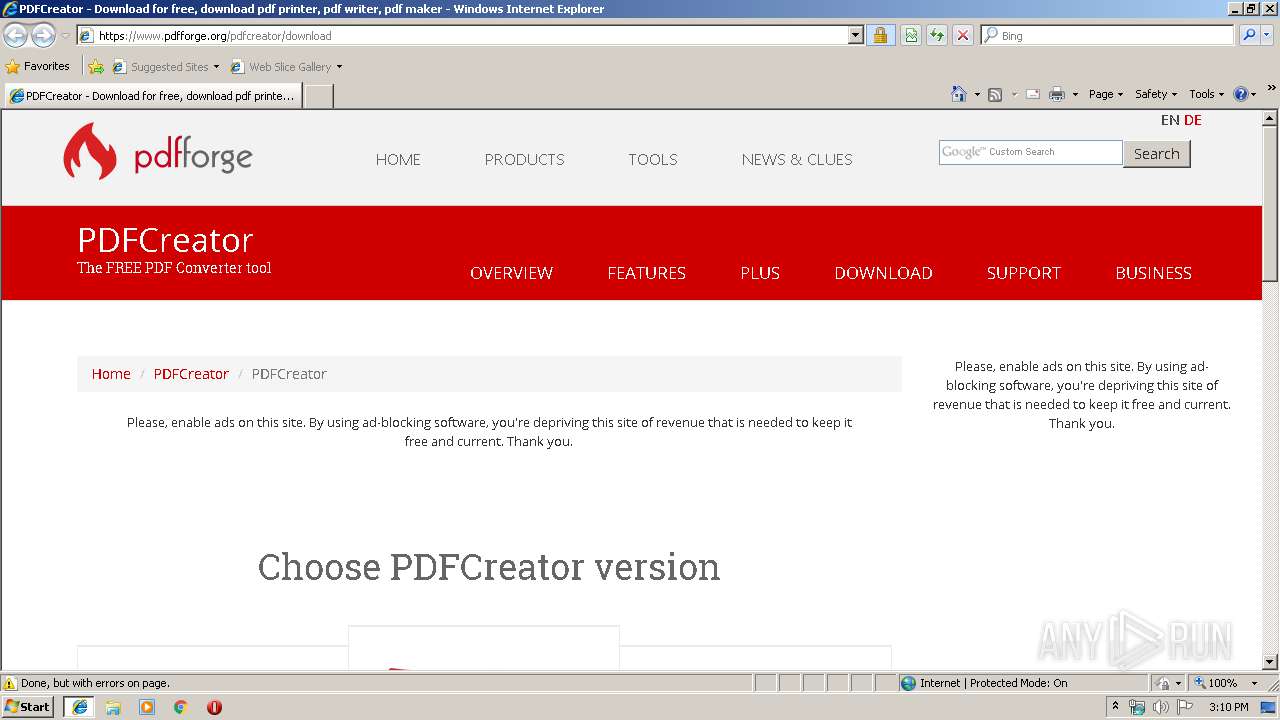Open a new blank tab
The width and height of the screenshot is (1280, 720).
319,96
